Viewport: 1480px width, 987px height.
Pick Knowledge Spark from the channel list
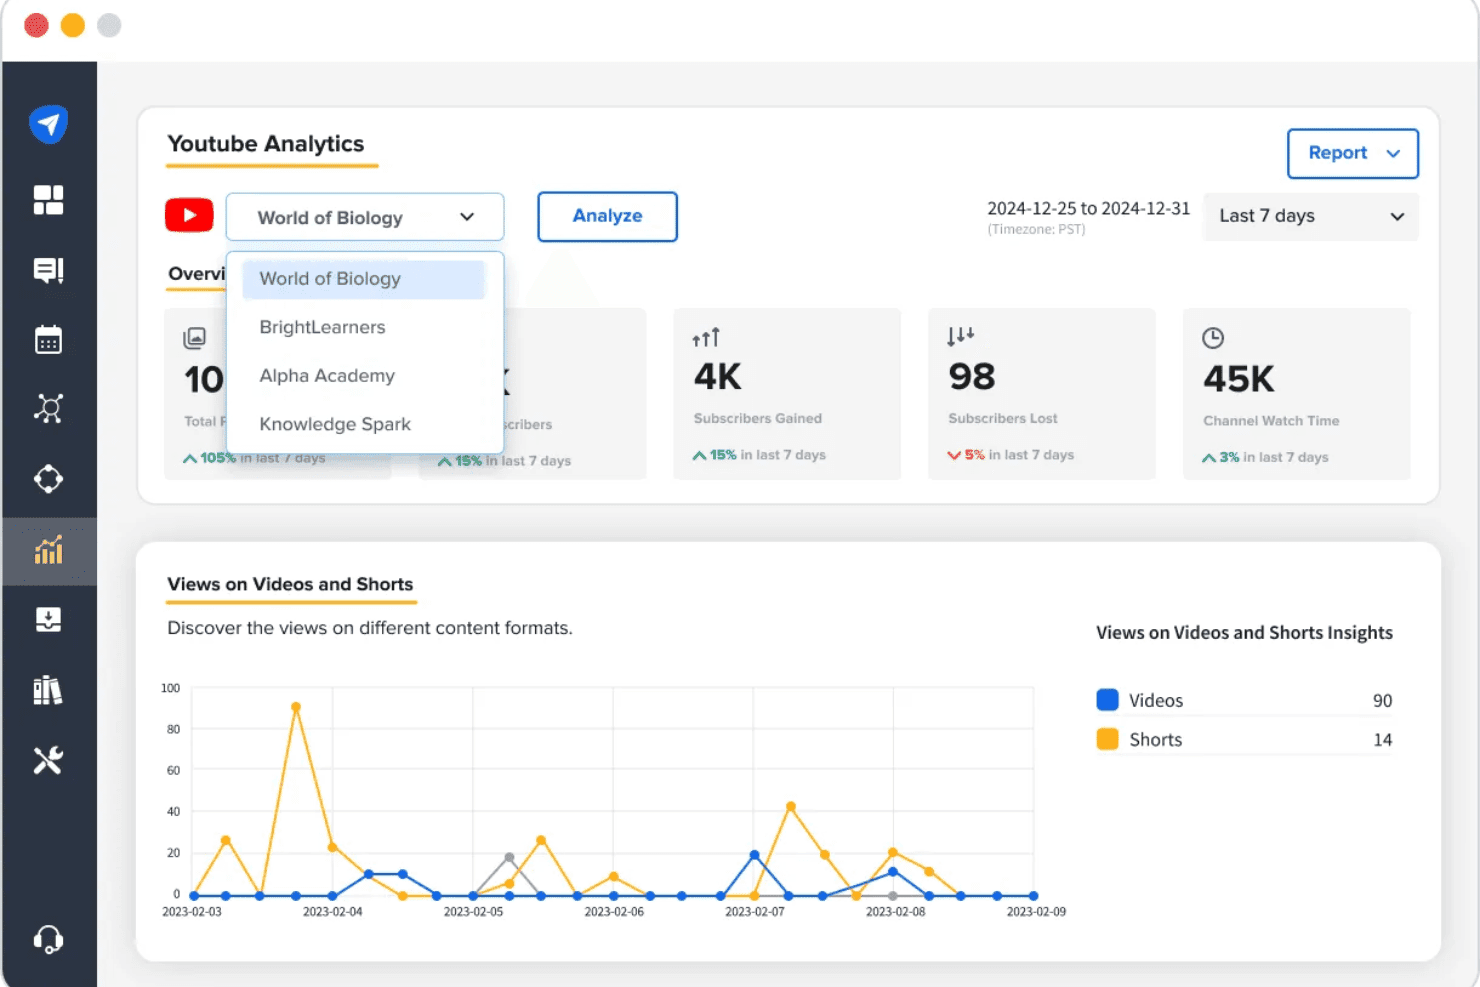pos(335,424)
